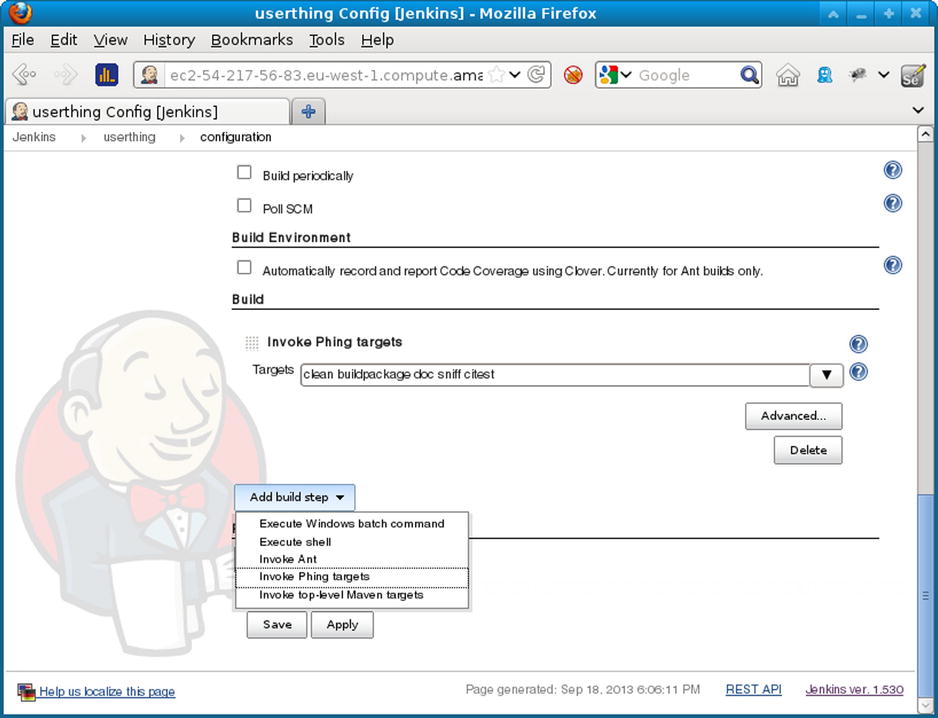
Task: Select Invoke Phing targets menu entry
Action: click(x=352, y=577)
